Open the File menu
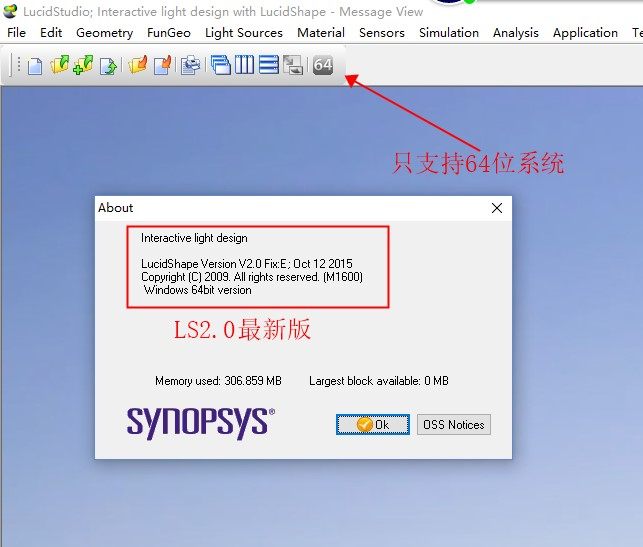Screen dimensions: 643x547 pyautogui.click(x=16, y=32)
